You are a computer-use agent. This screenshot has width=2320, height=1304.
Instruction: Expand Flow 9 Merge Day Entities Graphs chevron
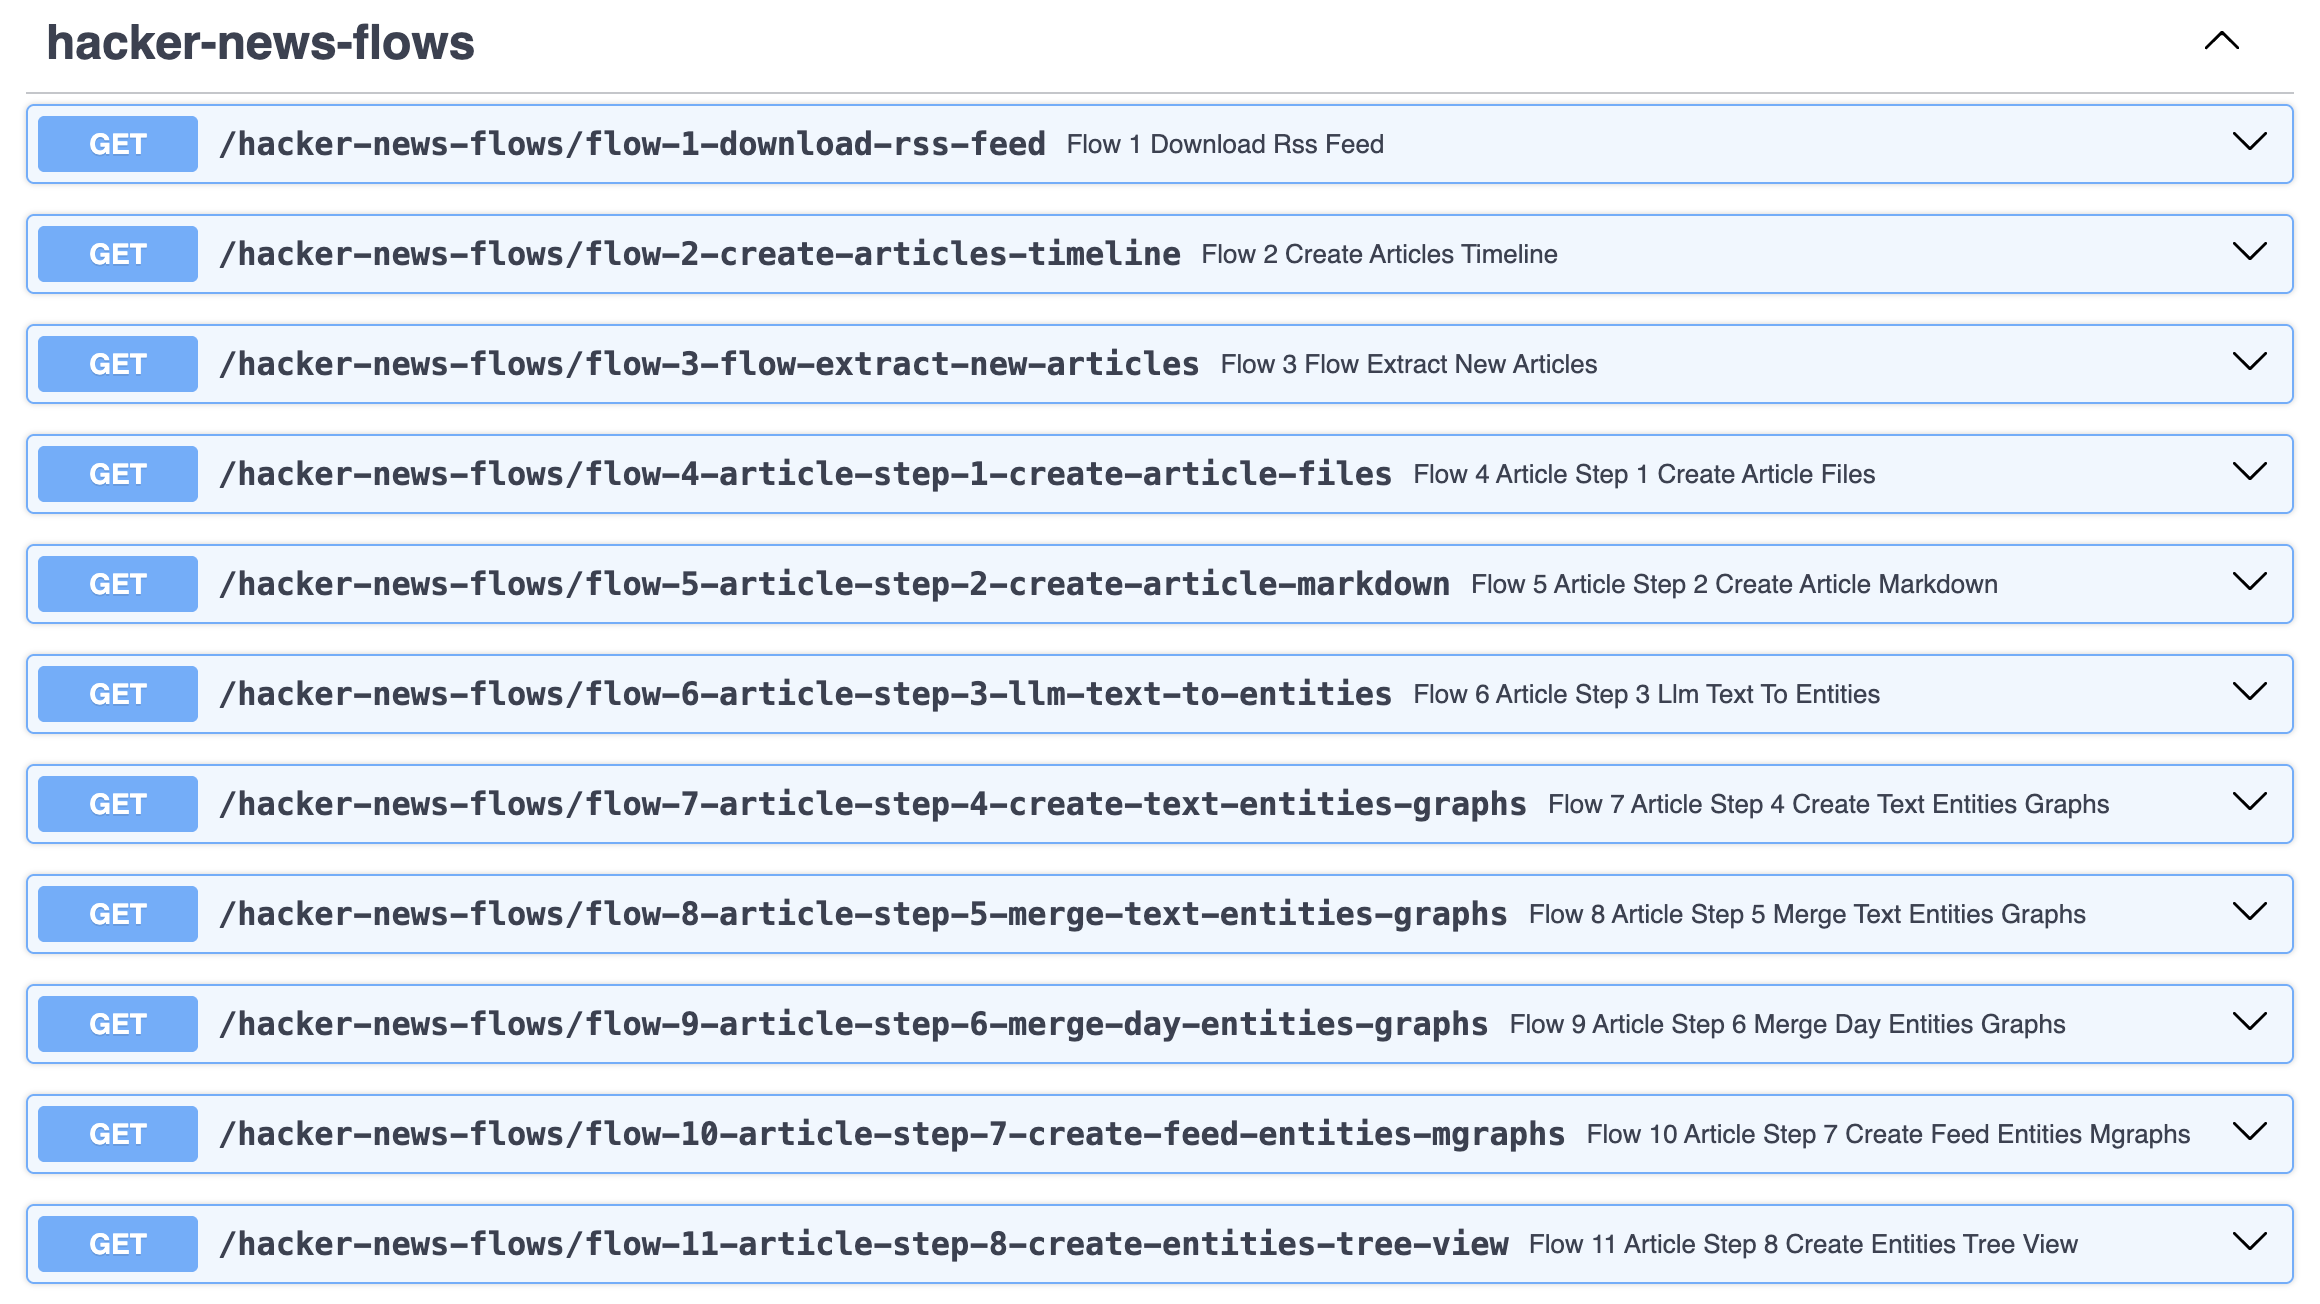coord(2249,1022)
